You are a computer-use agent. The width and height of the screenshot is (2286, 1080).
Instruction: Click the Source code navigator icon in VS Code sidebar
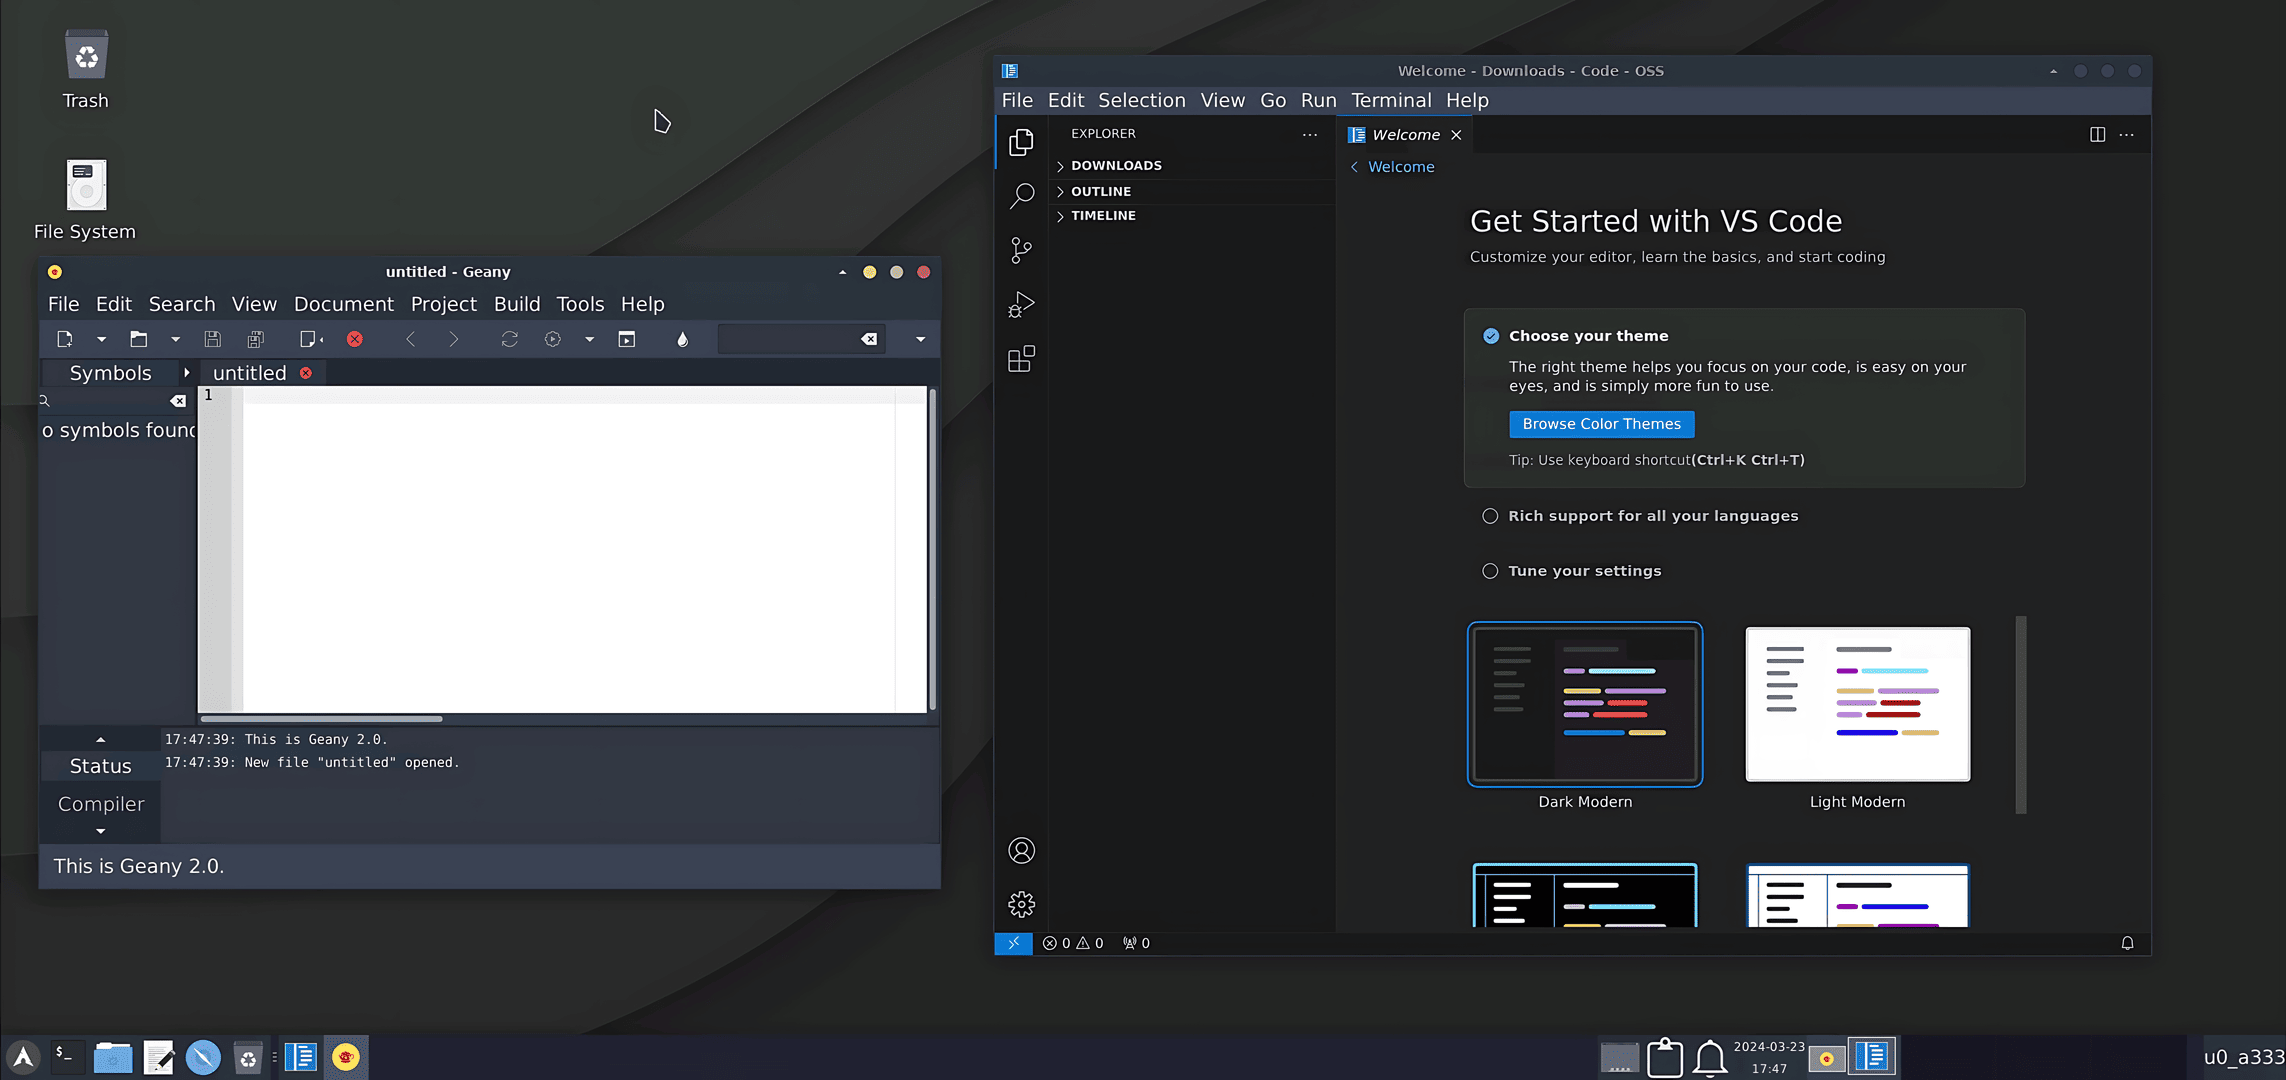1021,249
